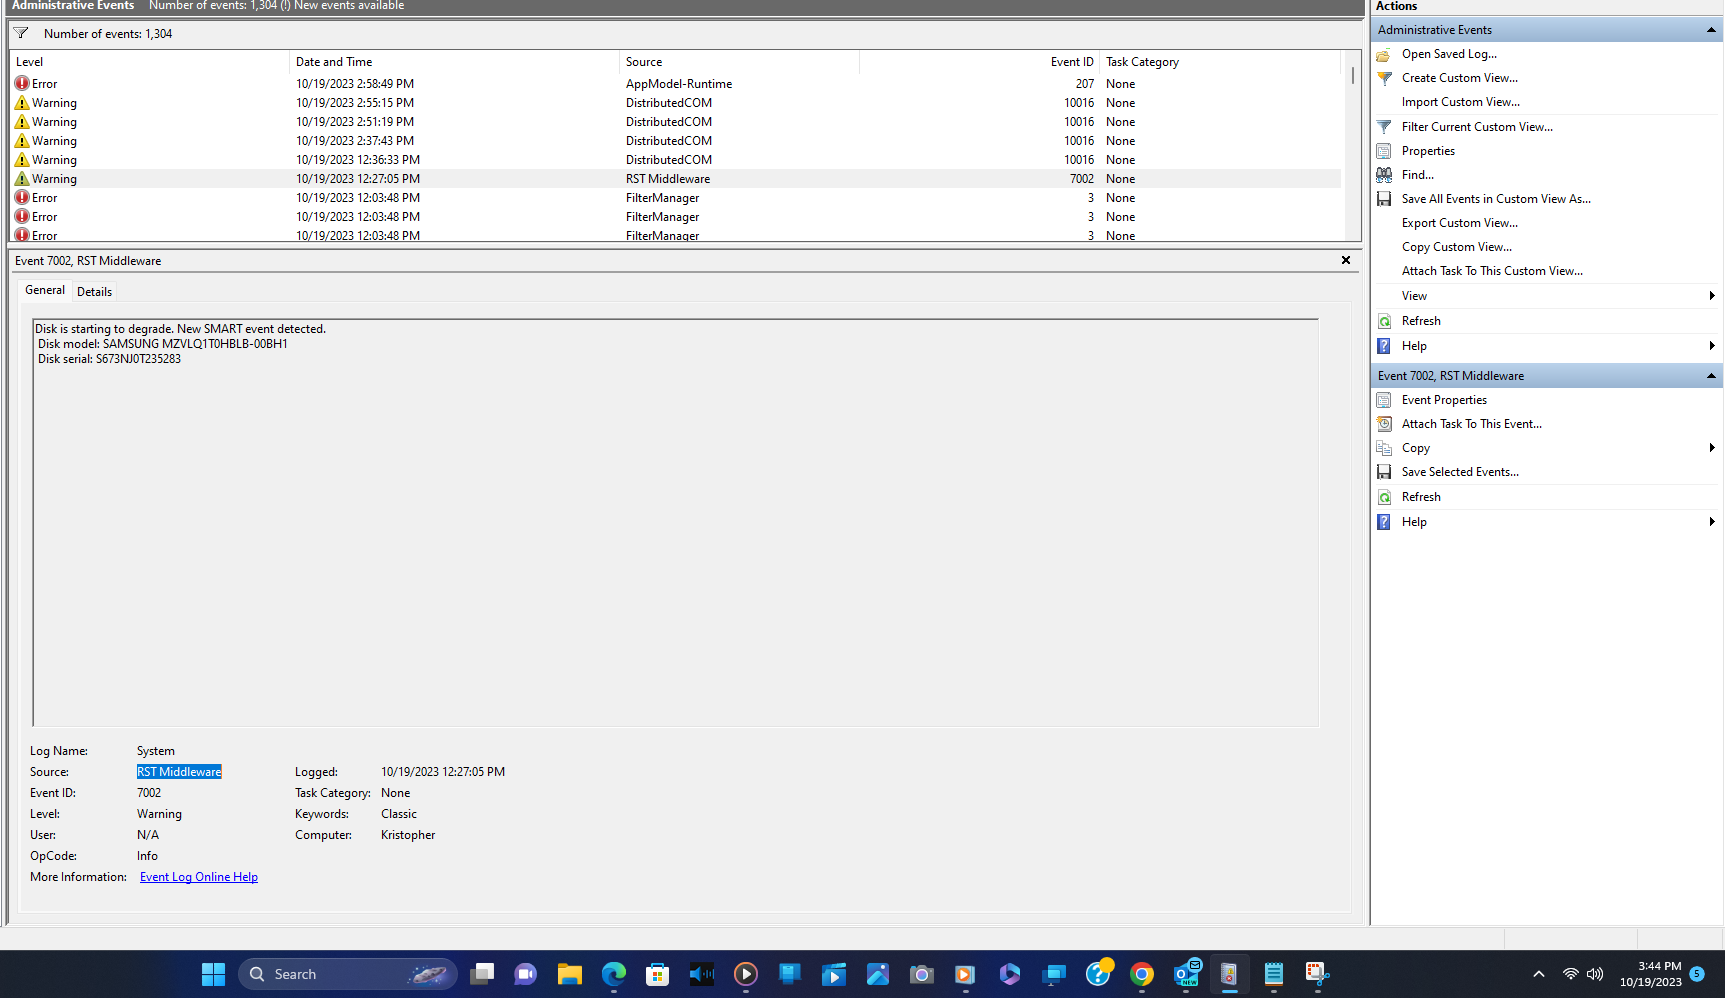
Task: Open Find using the binoculars icon
Action: click(x=1384, y=174)
